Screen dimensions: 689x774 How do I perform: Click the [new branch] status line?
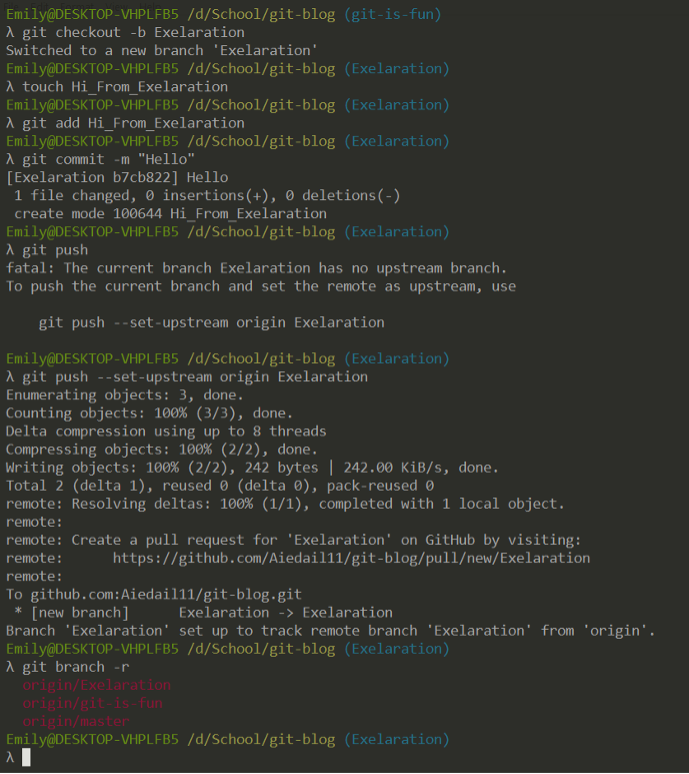click(x=203, y=613)
